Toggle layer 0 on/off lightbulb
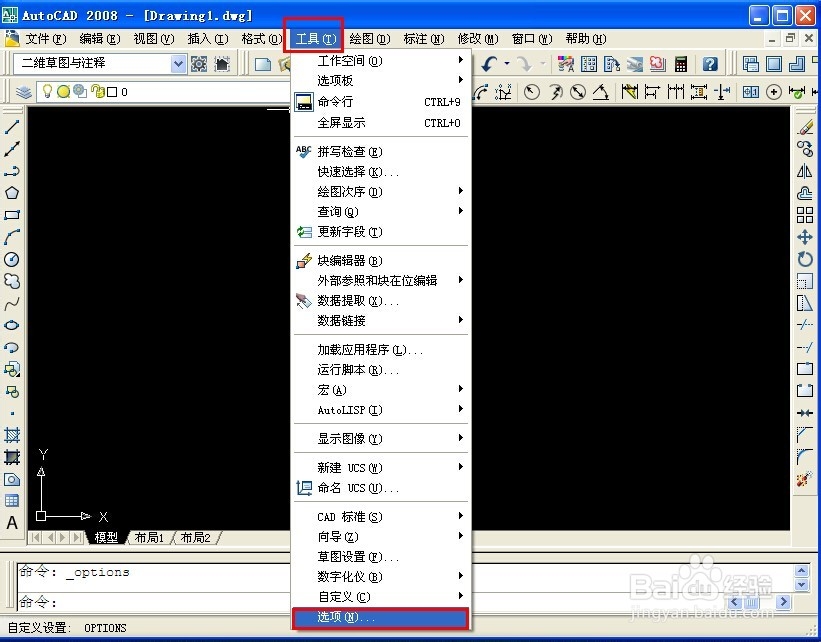This screenshot has height=642, width=821. pyautogui.click(x=48, y=91)
